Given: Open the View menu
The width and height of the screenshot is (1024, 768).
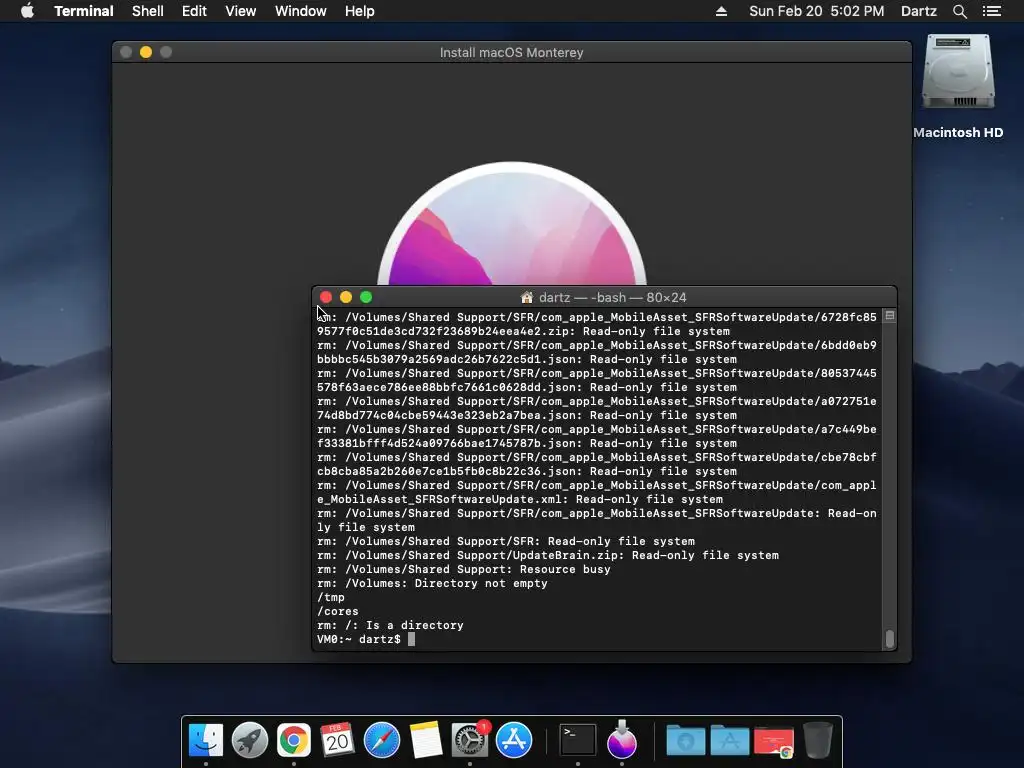Looking at the screenshot, I should (x=240, y=11).
